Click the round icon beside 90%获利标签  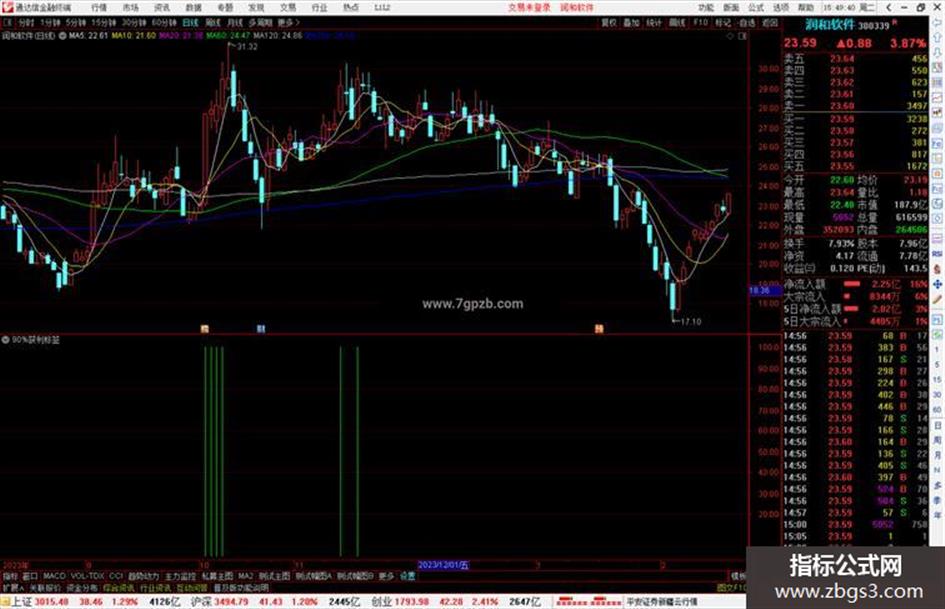[x=5, y=340]
